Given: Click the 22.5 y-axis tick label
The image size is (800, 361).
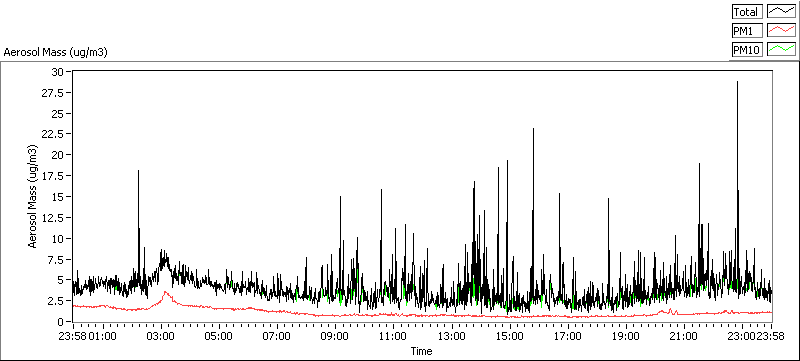Looking at the screenshot, I should coord(54,134).
